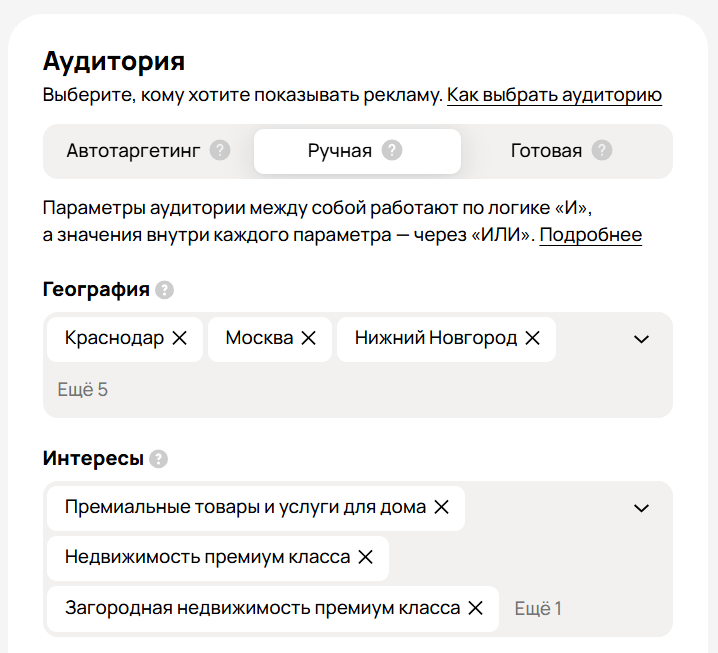Show help tooltip for Автотаргетинг
The height and width of the screenshot is (653, 718).
tap(220, 150)
